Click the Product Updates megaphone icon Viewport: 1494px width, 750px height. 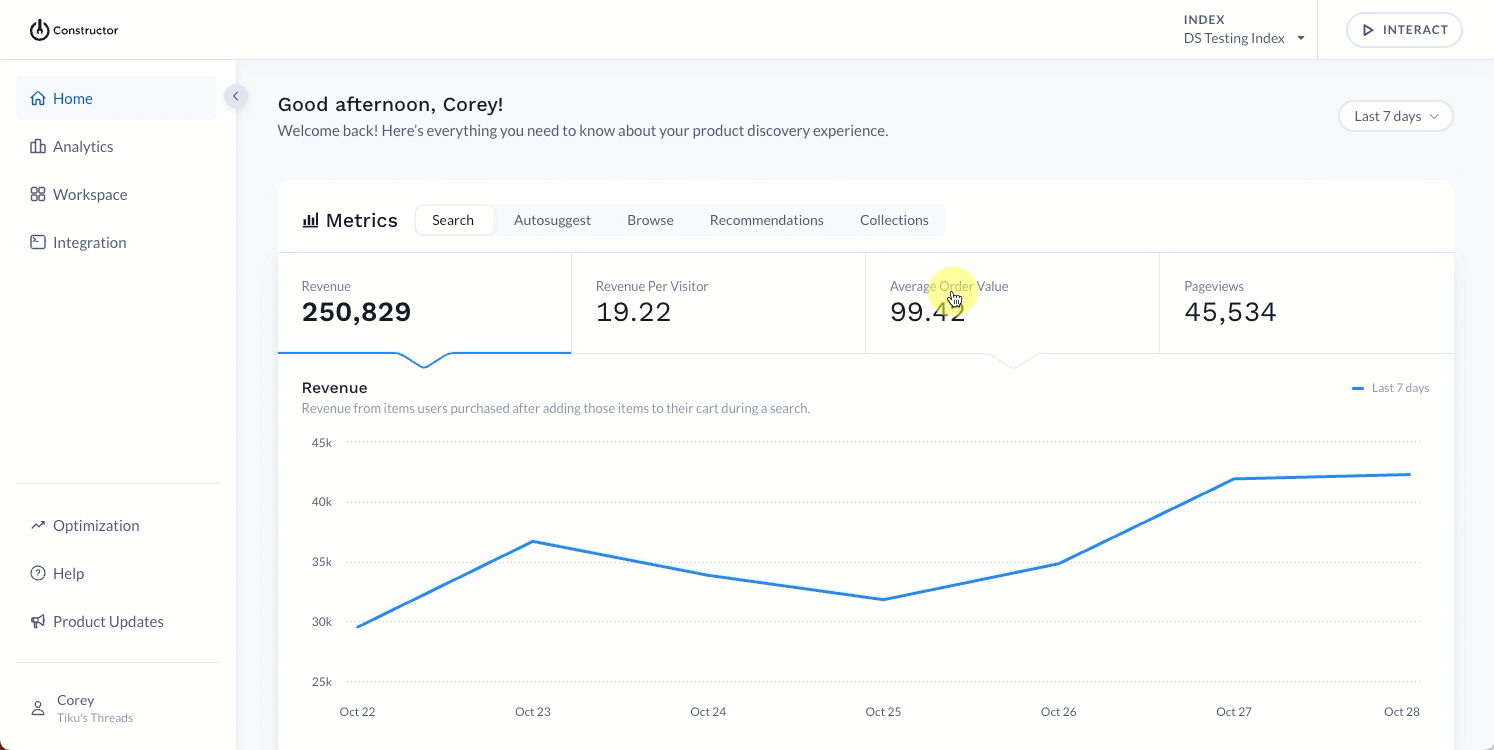[38, 621]
